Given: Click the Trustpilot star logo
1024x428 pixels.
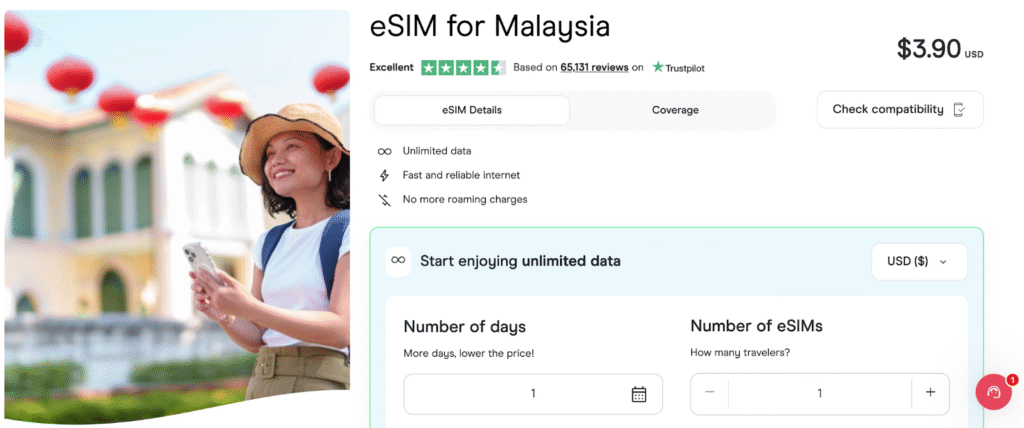Looking at the screenshot, I should point(658,67).
